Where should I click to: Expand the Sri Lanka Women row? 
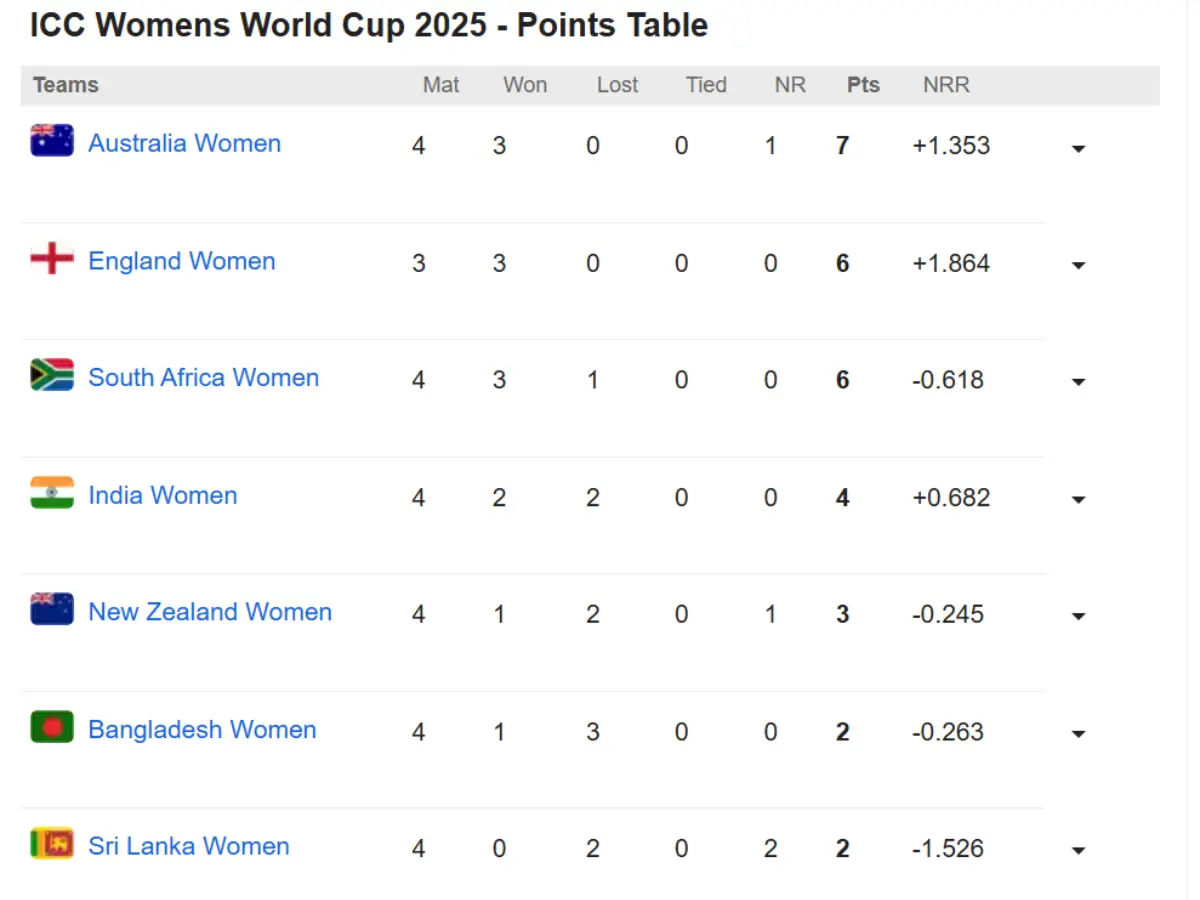point(1078,851)
